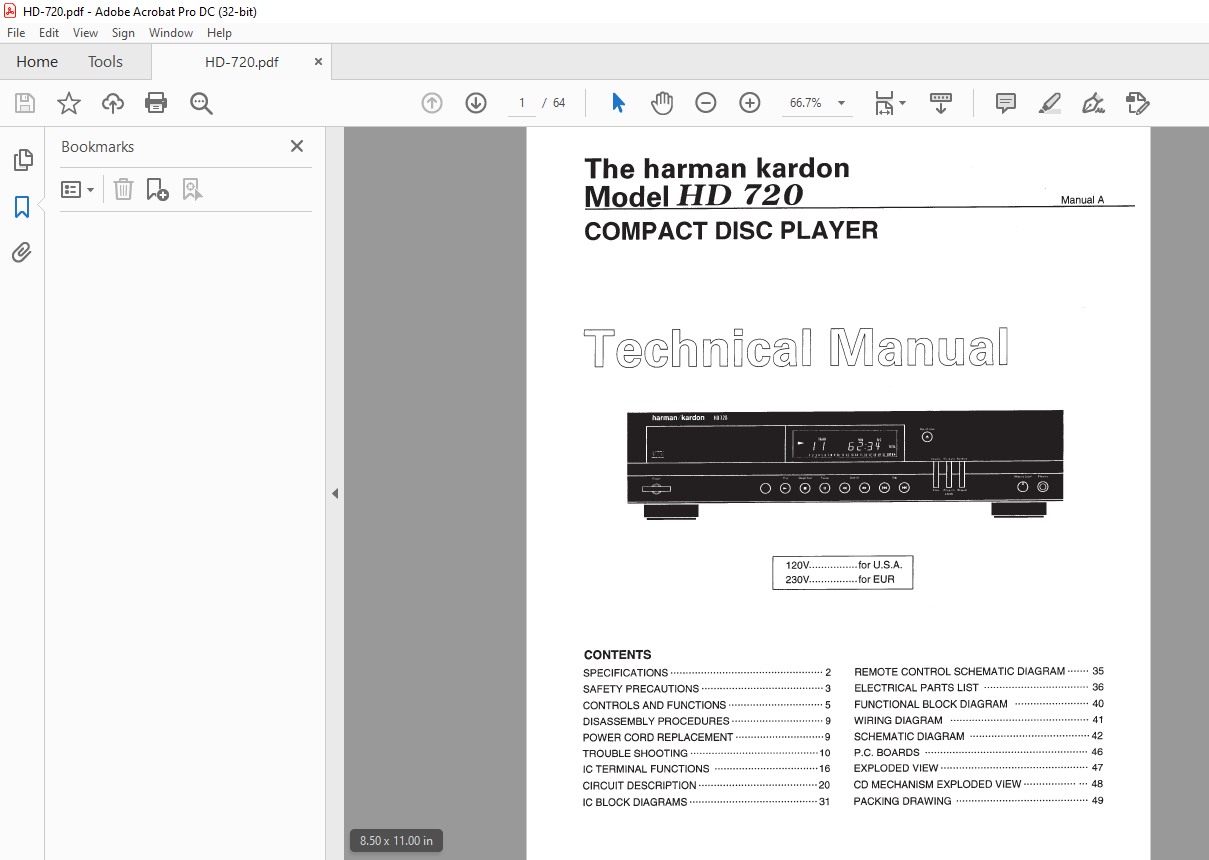Click the Save file icon
Image resolution: width=1209 pixels, height=860 pixels.
click(25, 103)
